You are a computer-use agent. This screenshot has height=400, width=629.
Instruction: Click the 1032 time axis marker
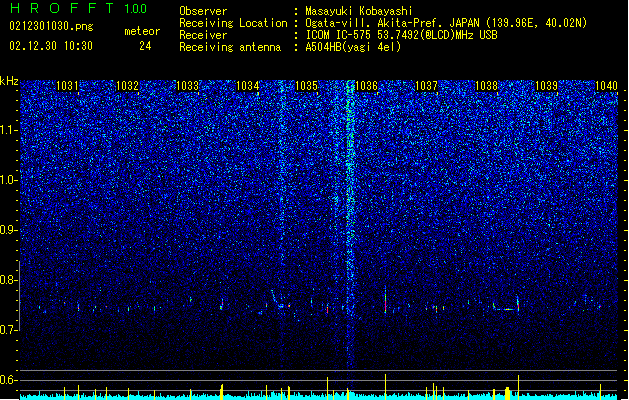(x=127, y=86)
